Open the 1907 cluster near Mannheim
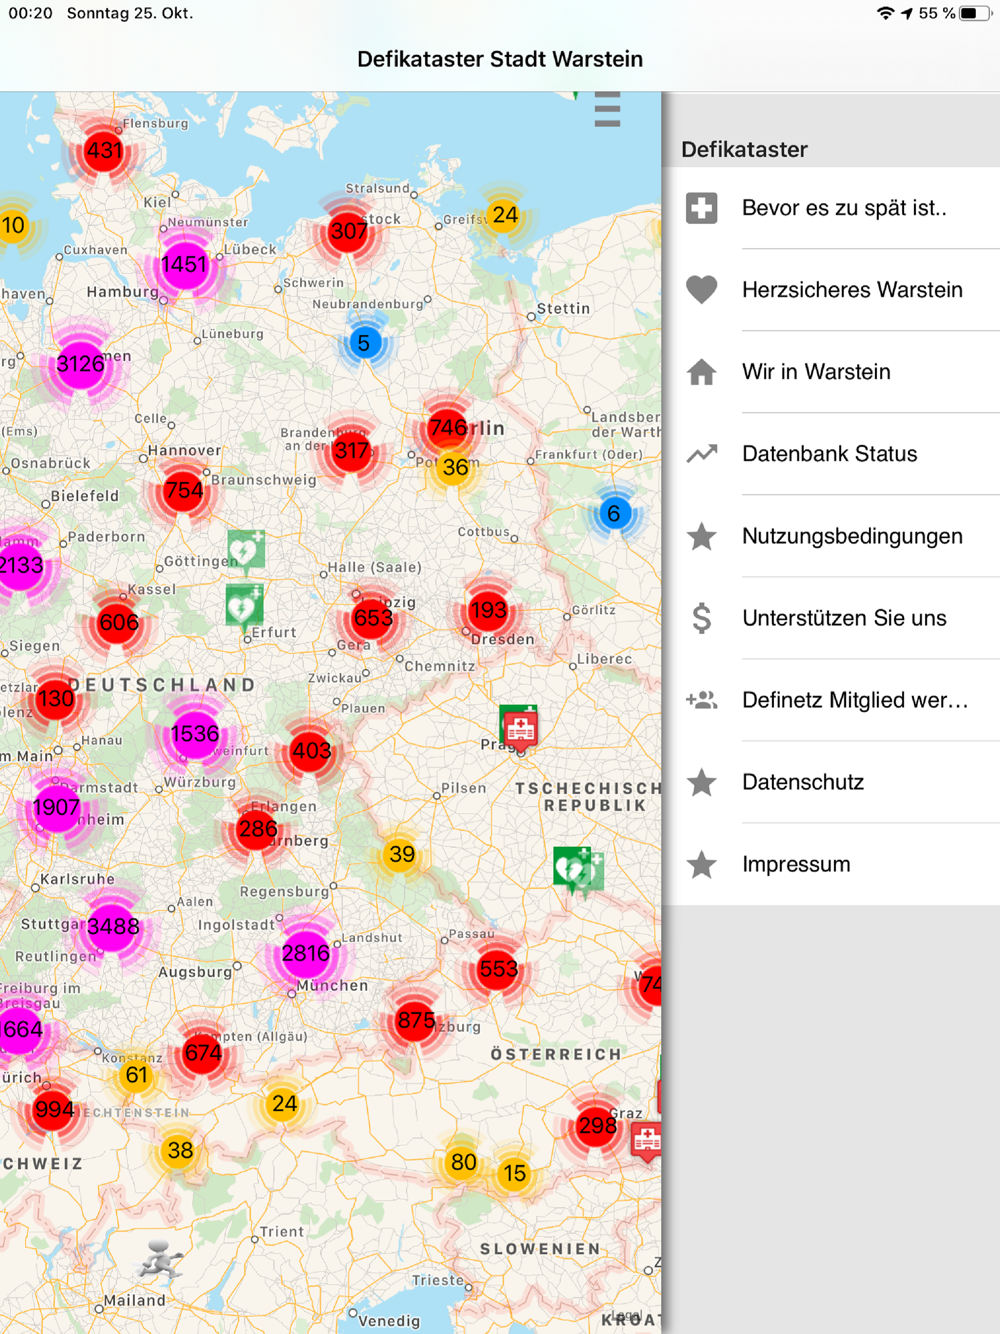Viewport: 1000px width, 1334px height. [x=56, y=808]
